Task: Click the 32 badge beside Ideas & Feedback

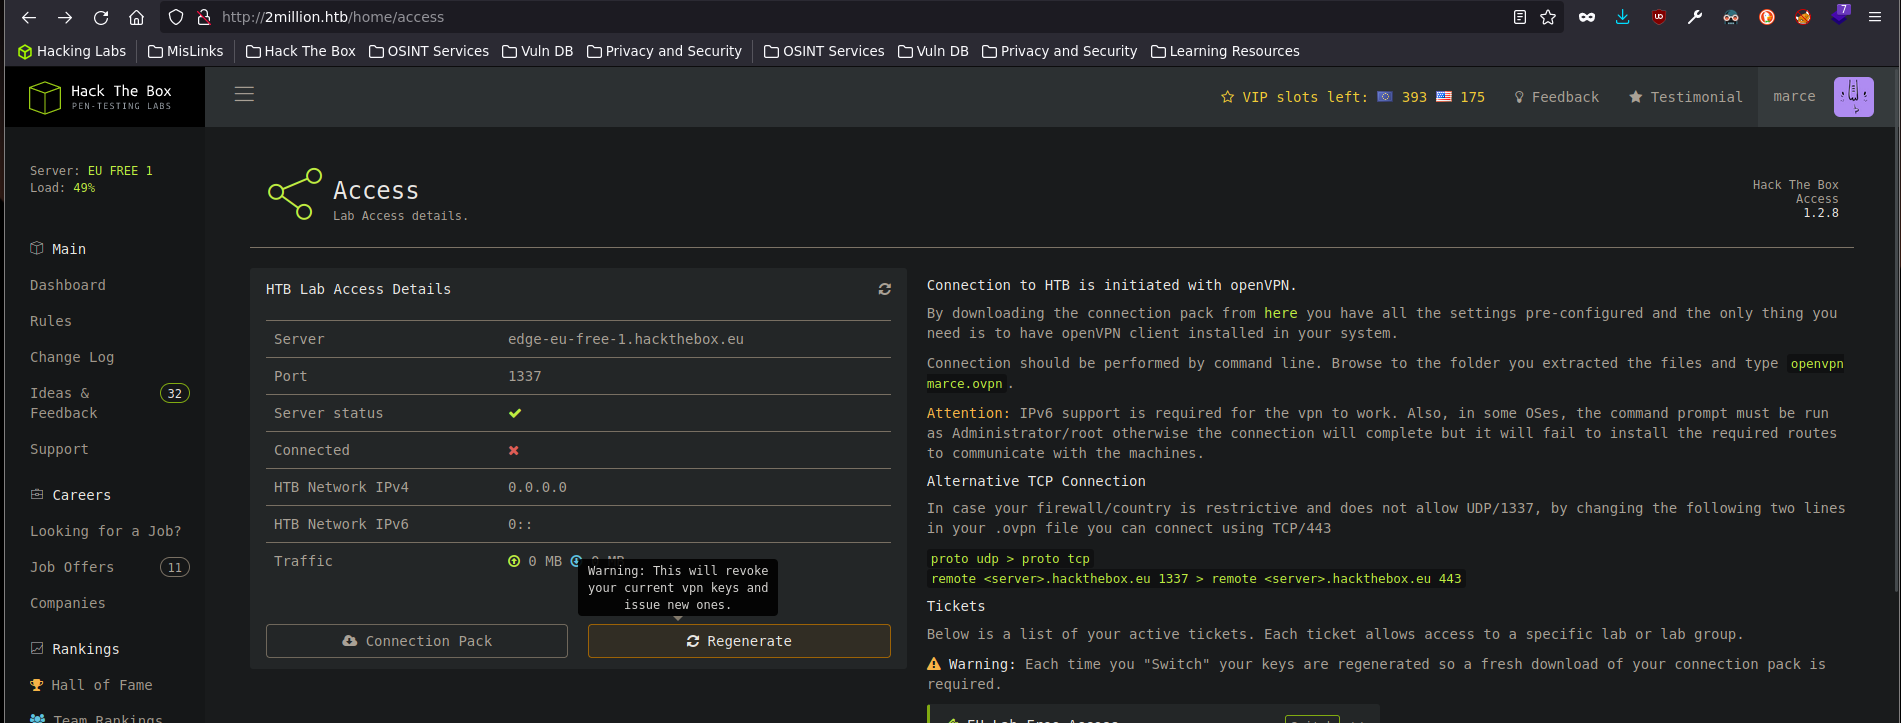Action: click(175, 393)
